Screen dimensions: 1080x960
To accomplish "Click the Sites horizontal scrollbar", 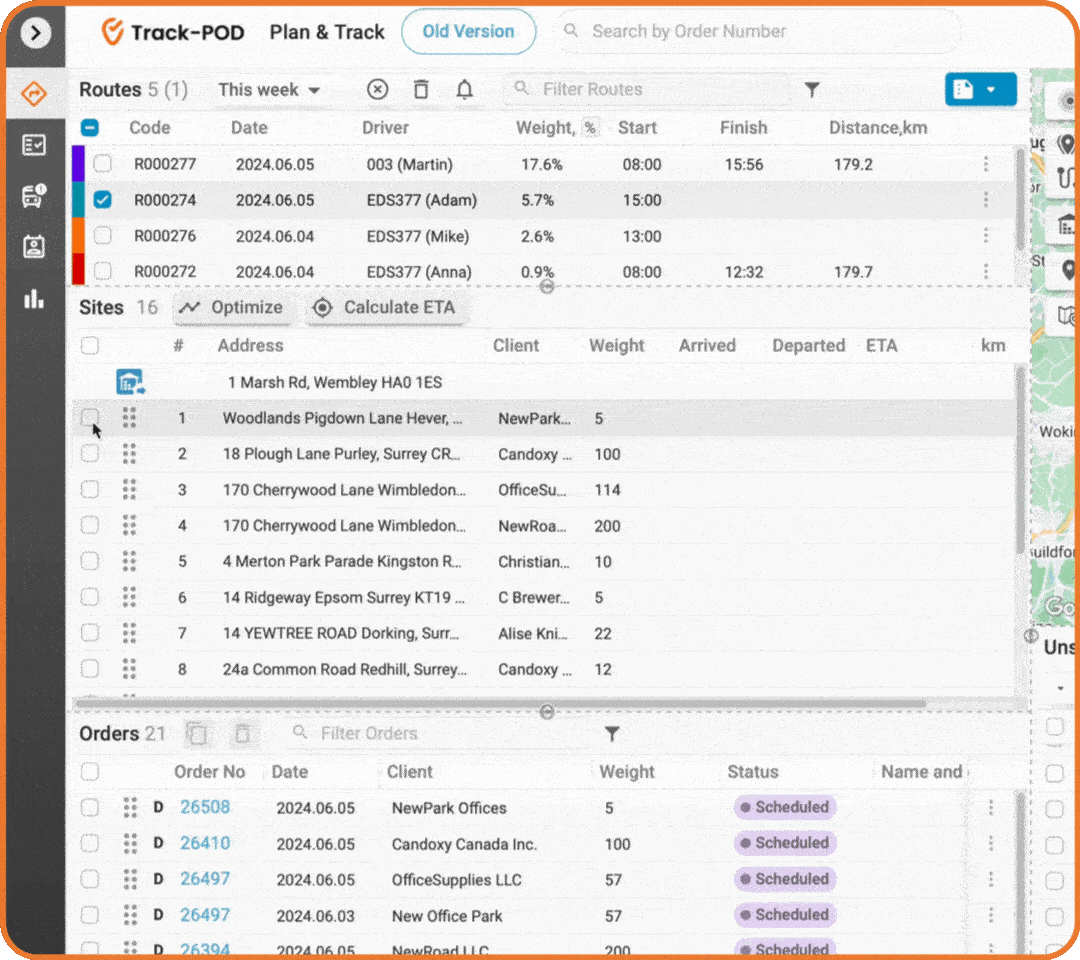I will (501, 703).
